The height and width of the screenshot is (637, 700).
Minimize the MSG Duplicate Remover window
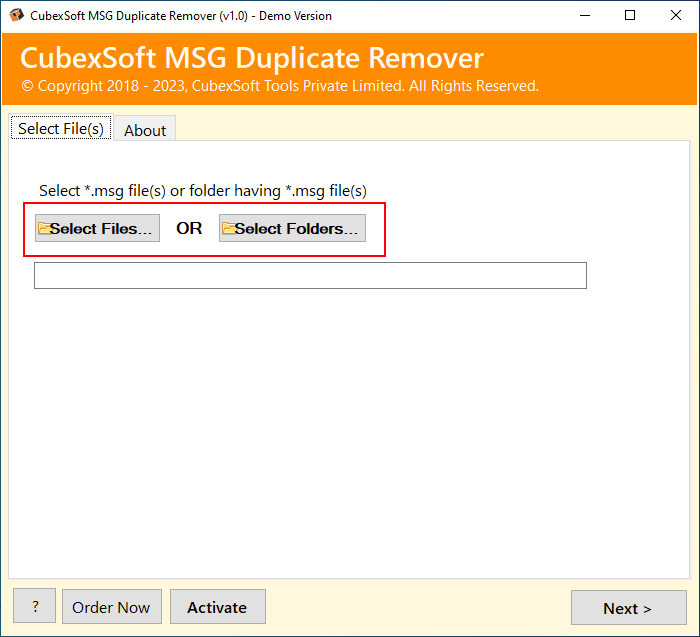tap(585, 16)
